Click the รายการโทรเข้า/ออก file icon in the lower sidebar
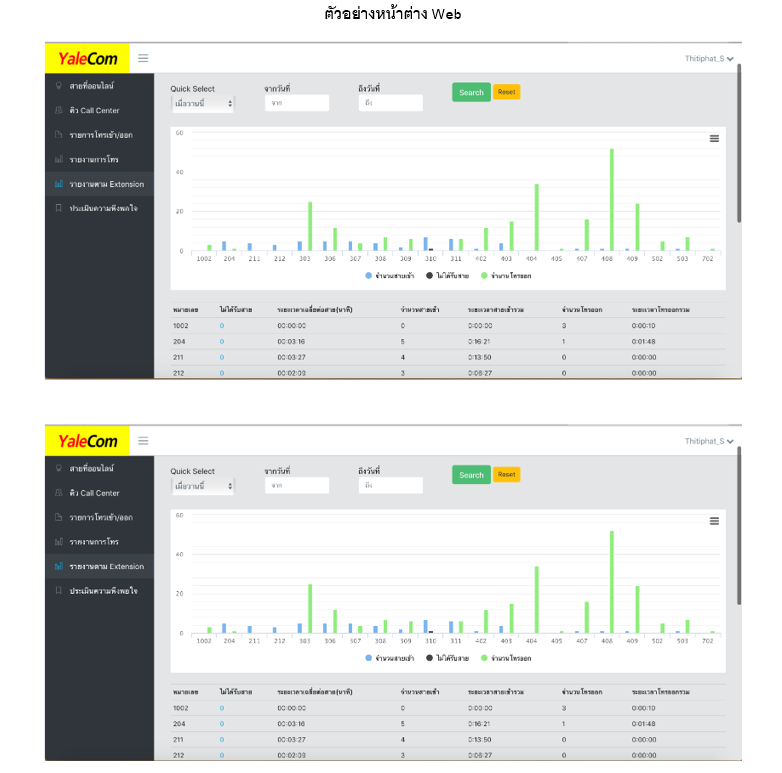Screen dimensions: 782x773 (x=60, y=517)
